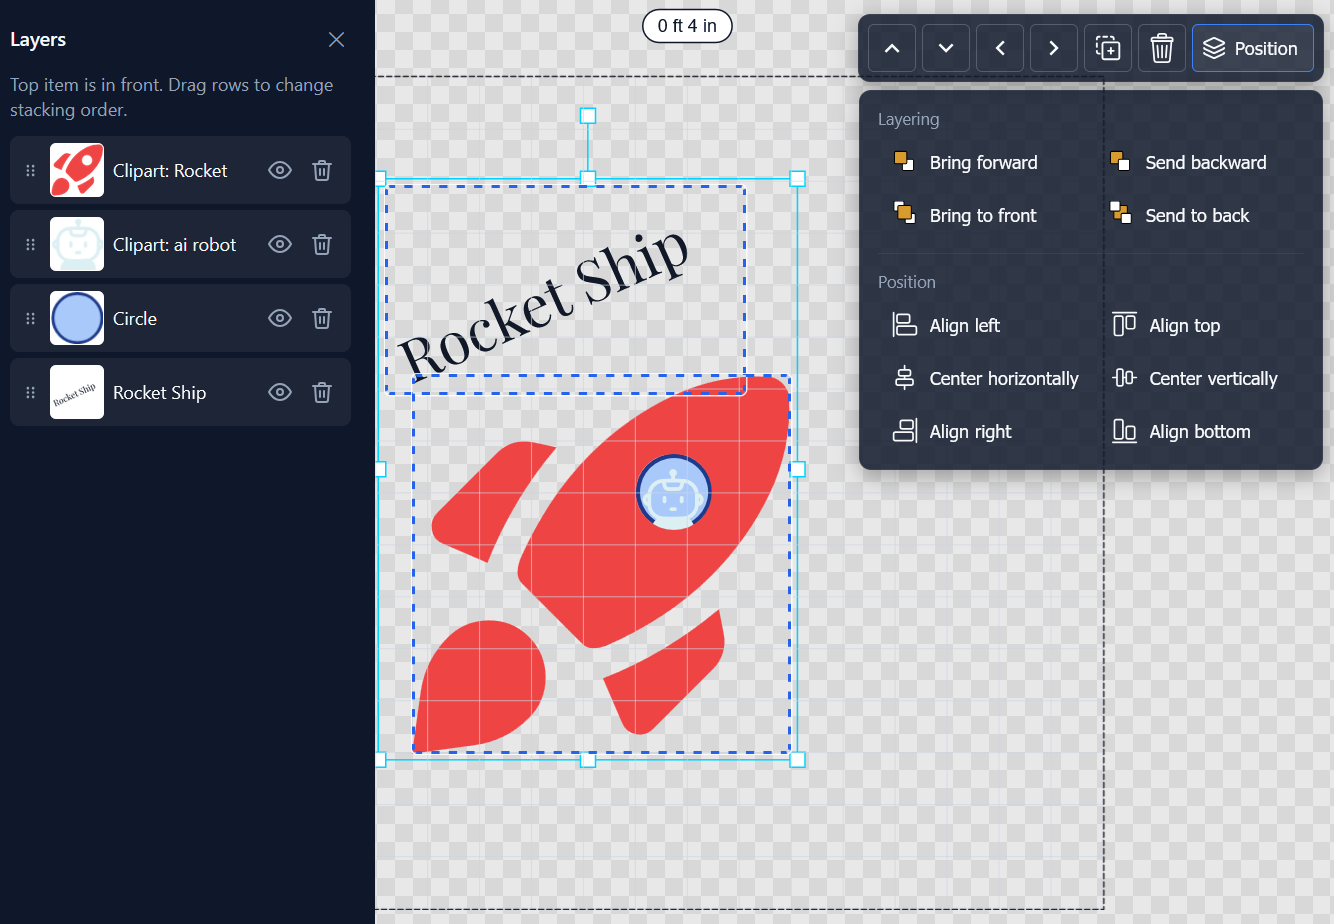Click the drag handle of the Circle row

[x=30, y=318]
